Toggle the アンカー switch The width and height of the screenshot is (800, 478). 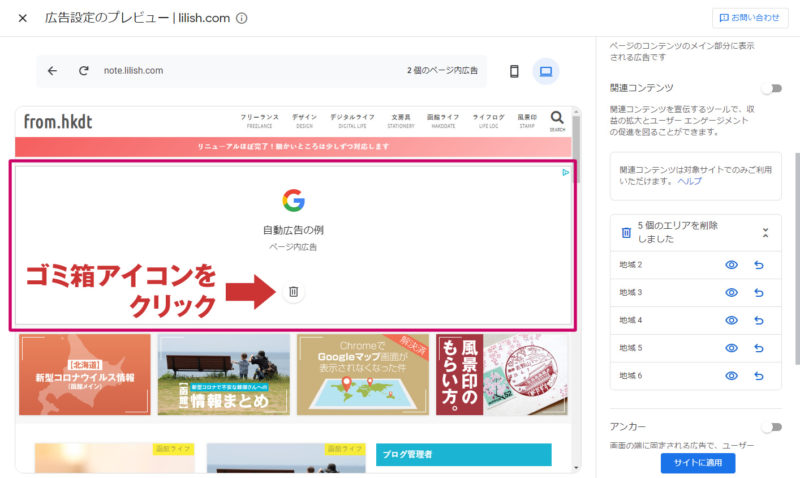click(x=772, y=427)
